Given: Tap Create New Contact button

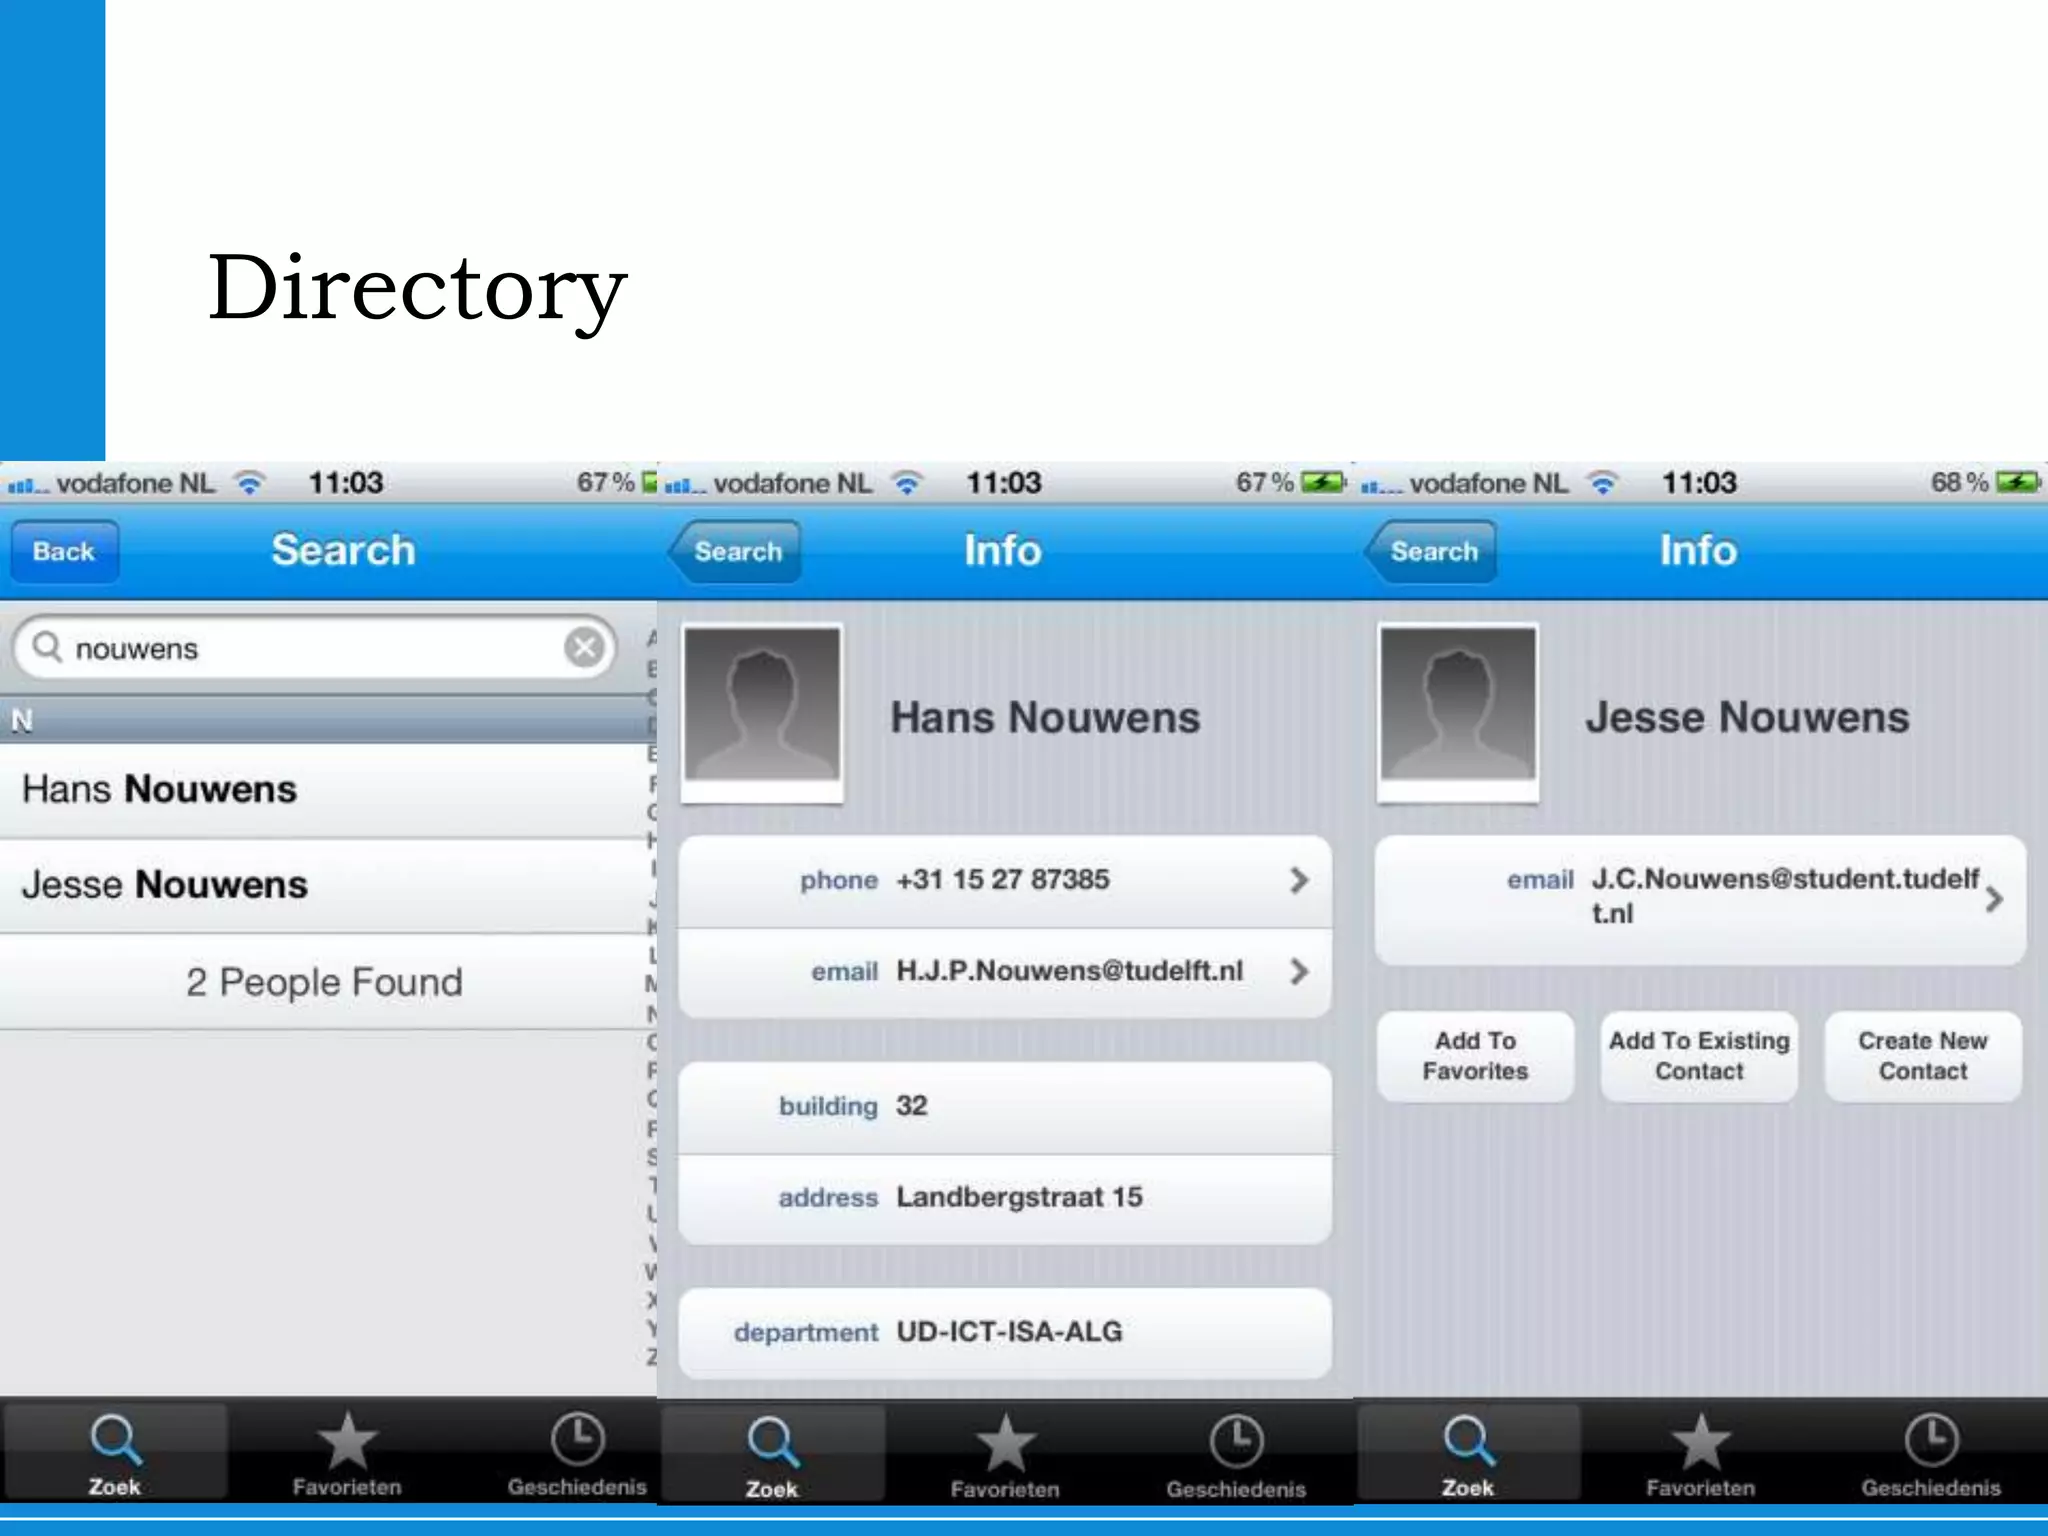Looking at the screenshot, I should [x=1923, y=1056].
